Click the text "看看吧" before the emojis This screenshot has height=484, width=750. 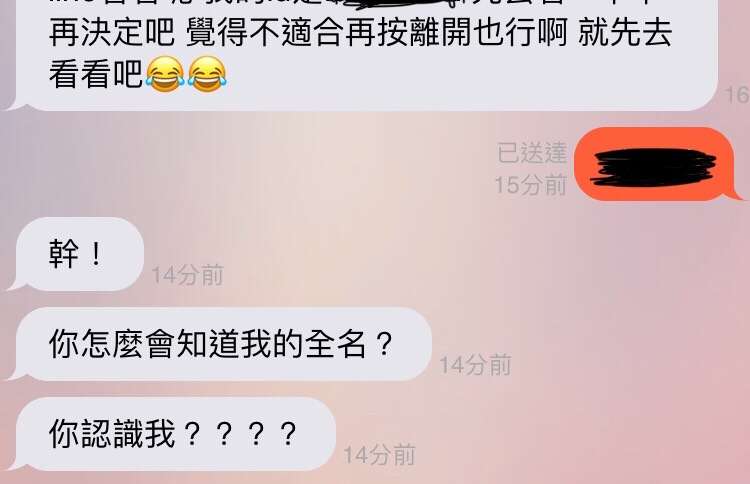[96, 74]
